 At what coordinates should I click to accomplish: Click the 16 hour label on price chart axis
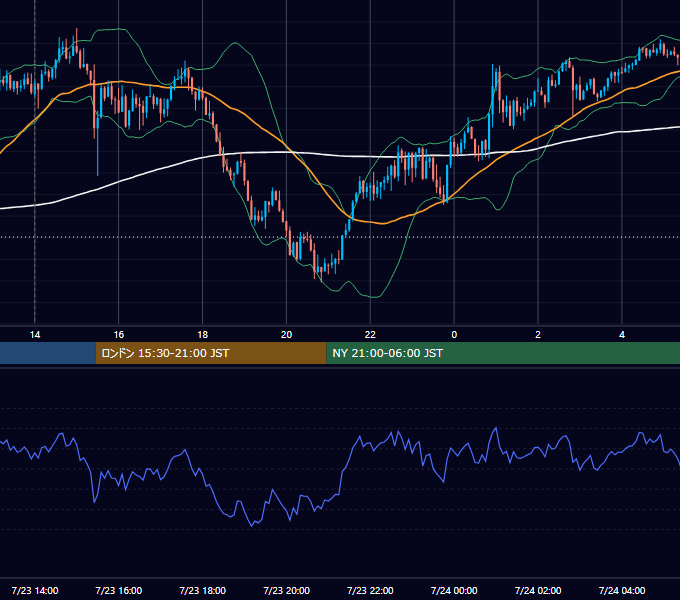click(x=118, y=335)
